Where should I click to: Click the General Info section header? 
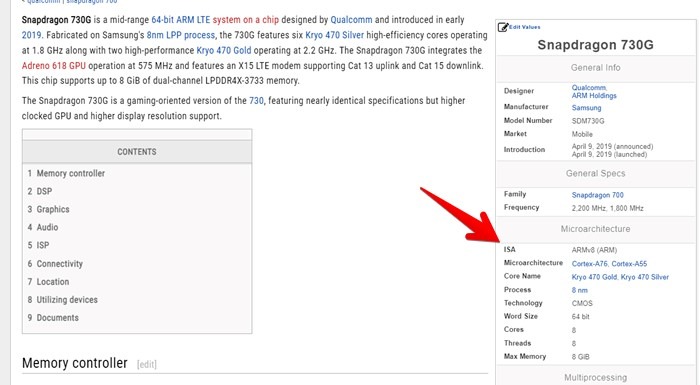tap(596, 68)
